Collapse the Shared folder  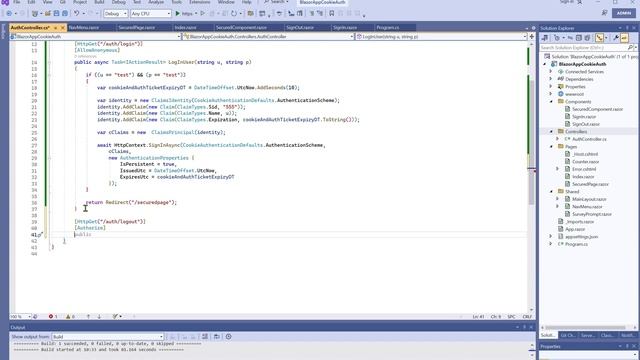(551, 191)
